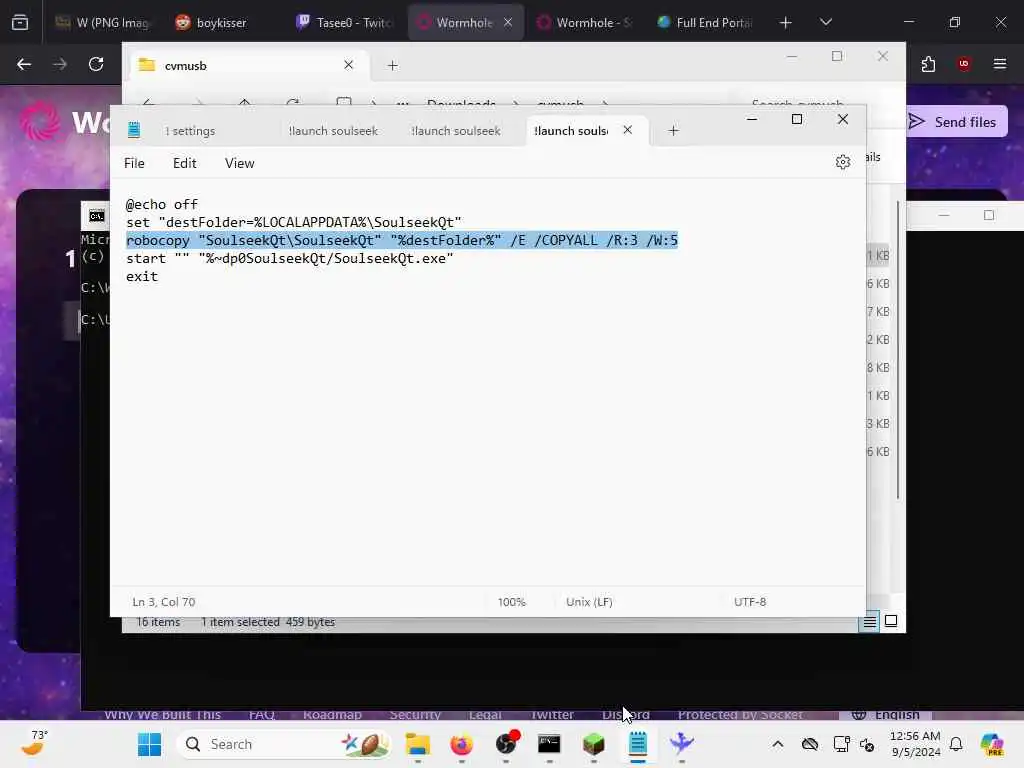Open the Wormhole Legal footer link
This screenshot has height=768, width=1024.
click(485, 714)
